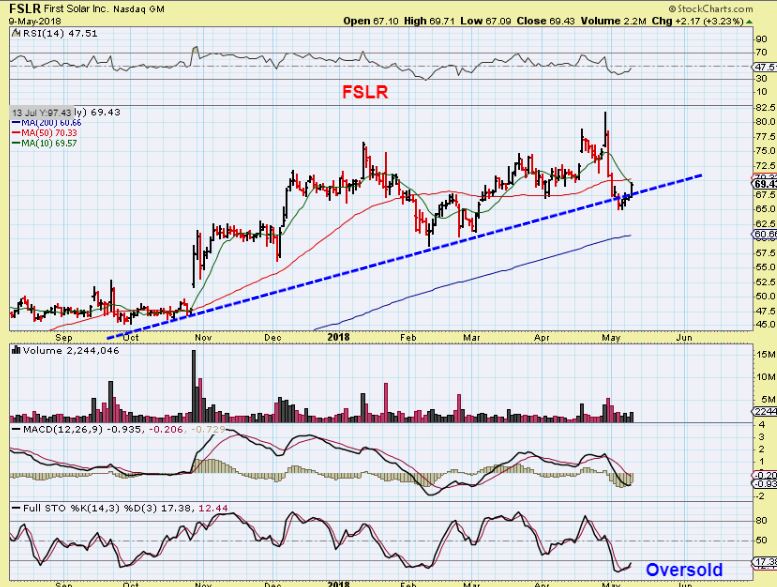Click the Feb label under the price panel
777x587 pixels.
[408, 337]
